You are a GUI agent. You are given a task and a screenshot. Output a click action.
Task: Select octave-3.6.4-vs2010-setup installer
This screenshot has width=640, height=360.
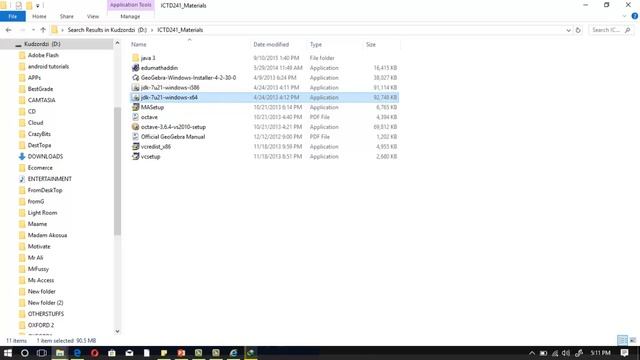[x=173, y=127]
